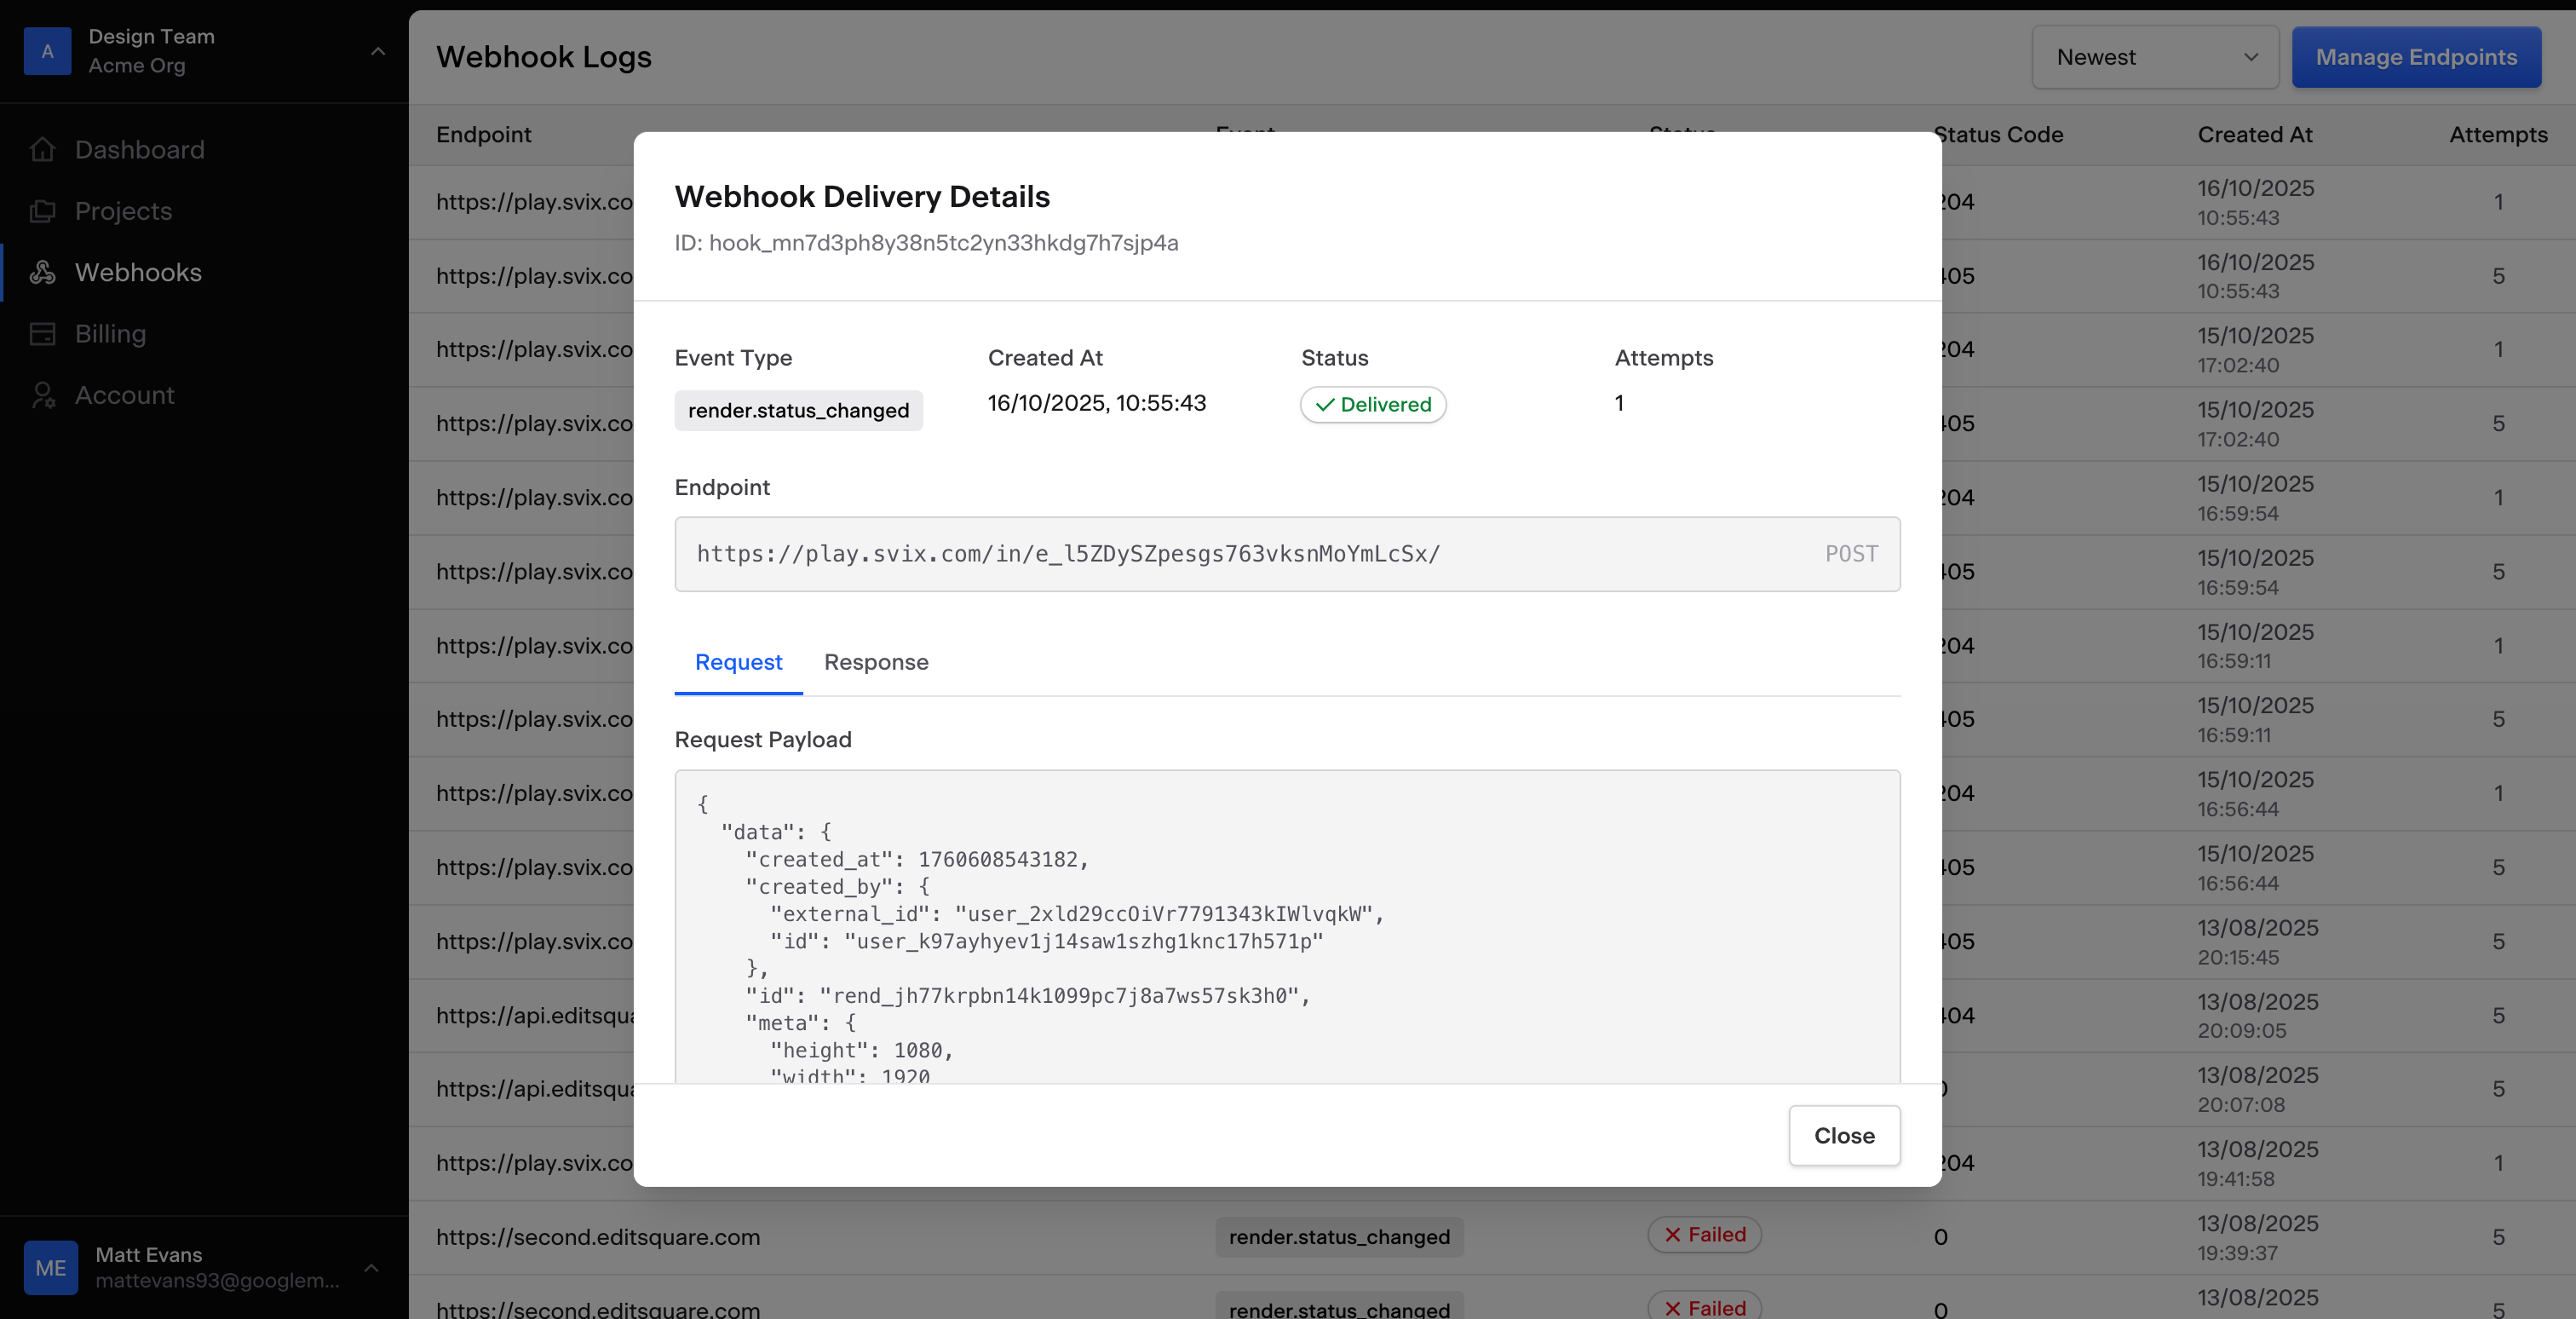
Task: Click the 13/08/2025 19:41:58 row date
Action: 2257,1163
